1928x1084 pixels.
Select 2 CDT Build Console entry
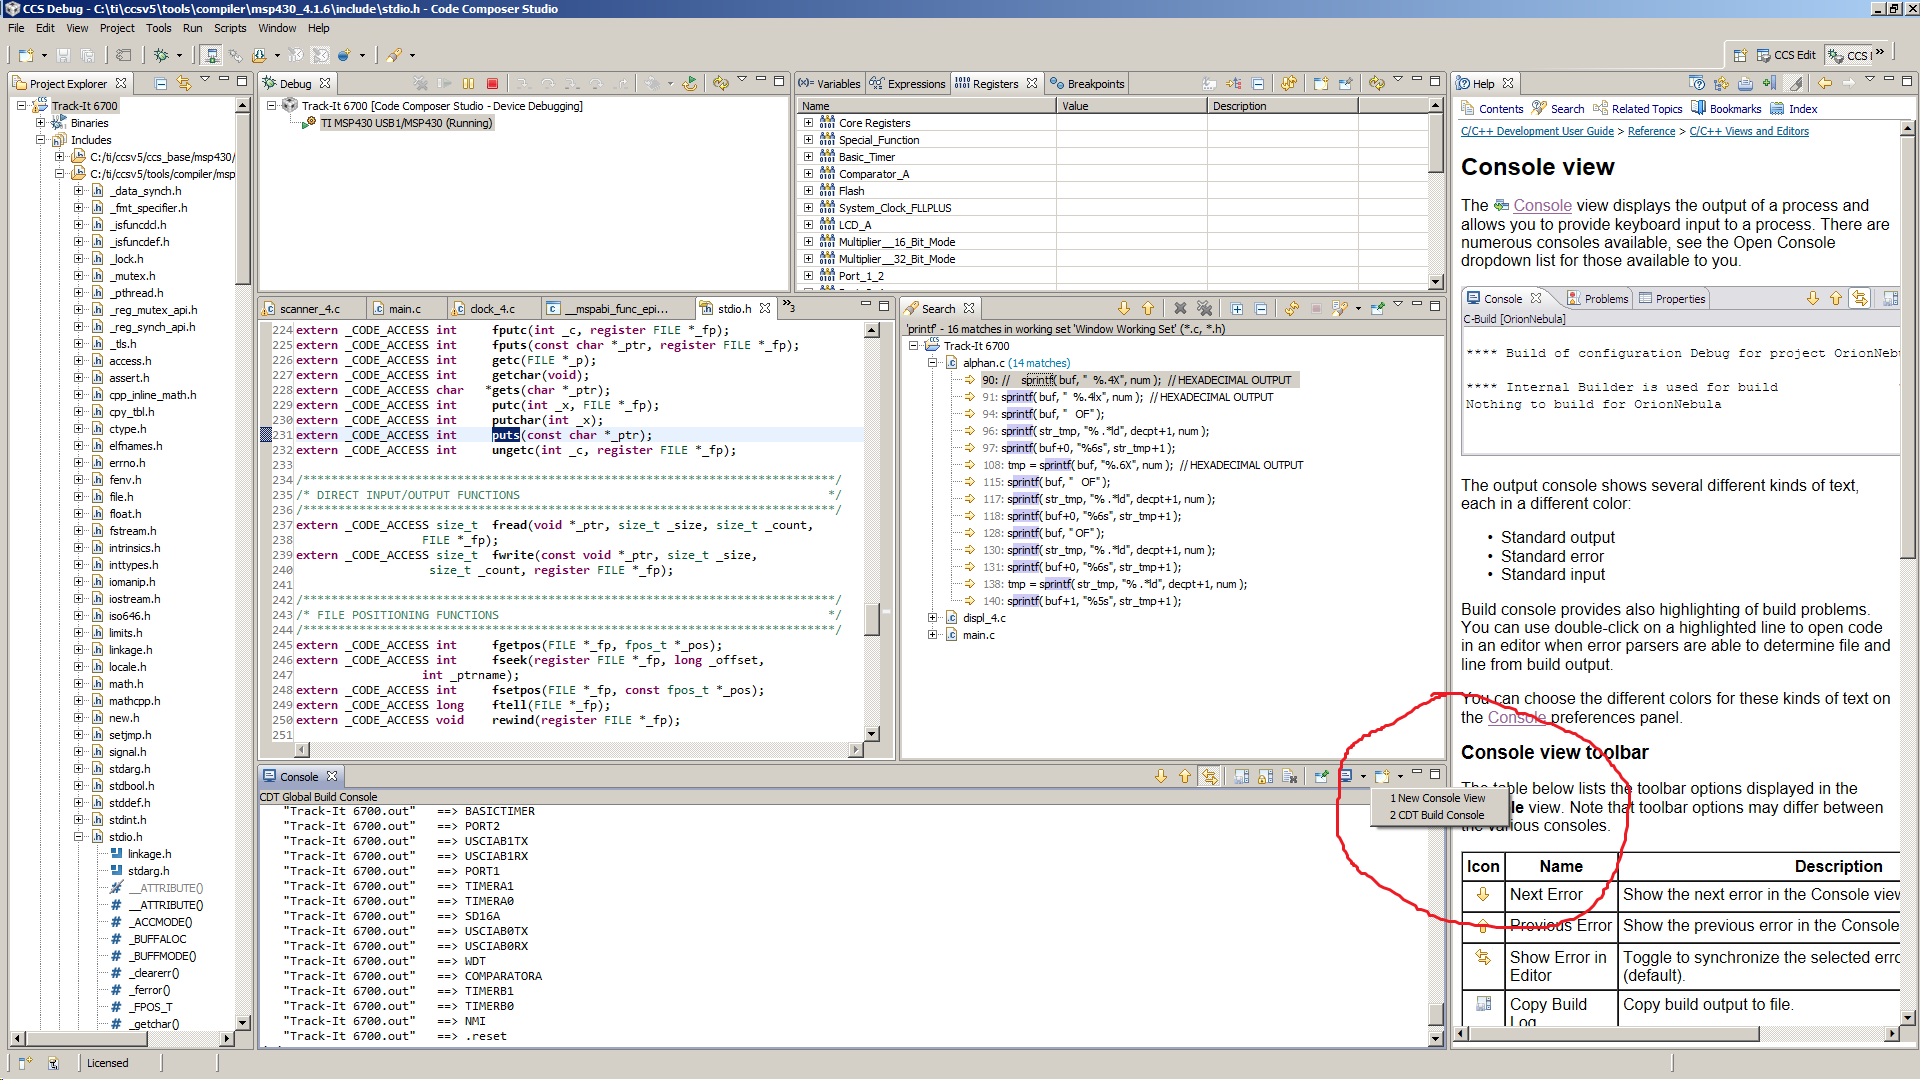[1436, 816]
